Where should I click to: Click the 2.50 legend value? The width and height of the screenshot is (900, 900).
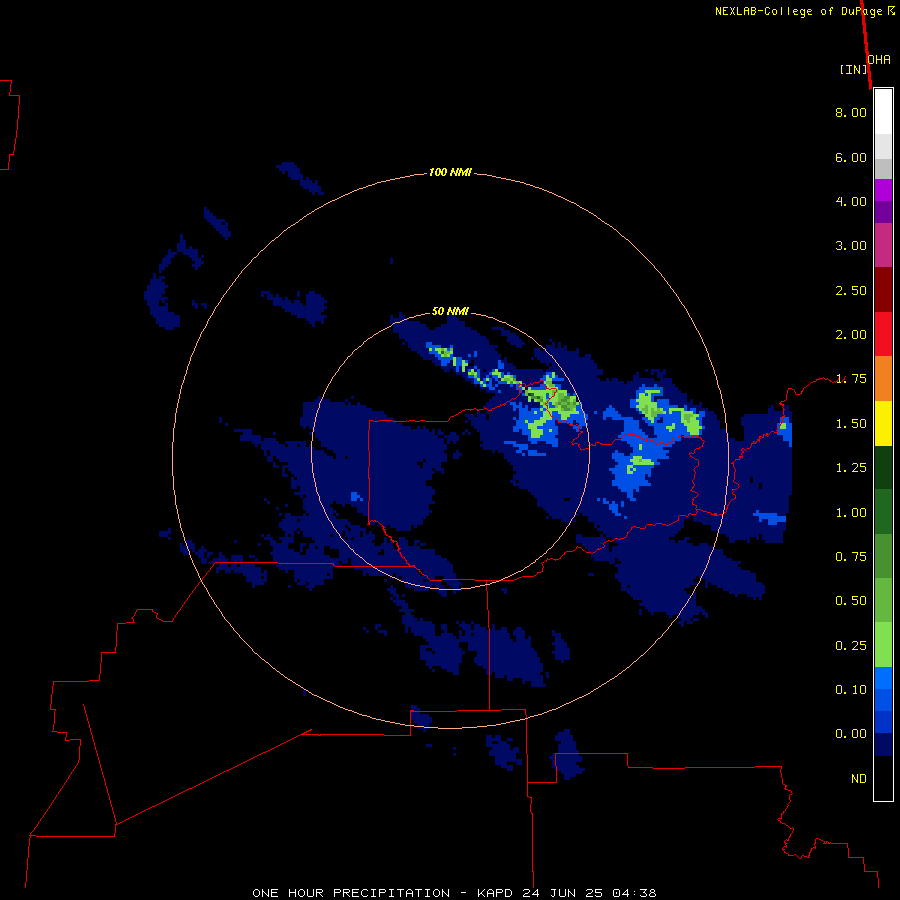click(851, 290)
